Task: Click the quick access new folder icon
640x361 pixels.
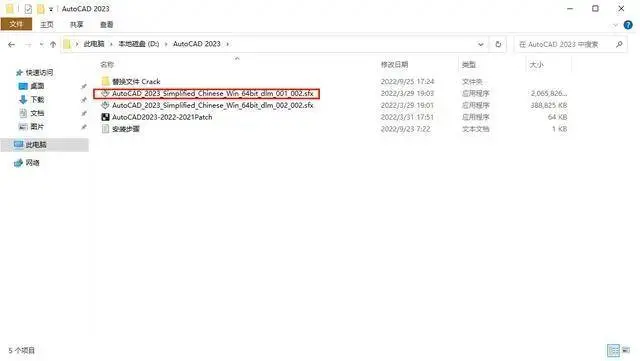Action: click(41, 9)
